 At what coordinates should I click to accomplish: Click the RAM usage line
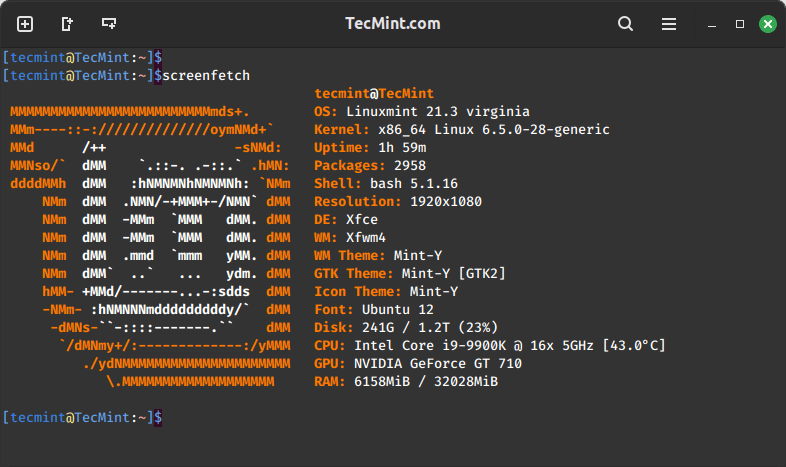click(x=406, y=381)
